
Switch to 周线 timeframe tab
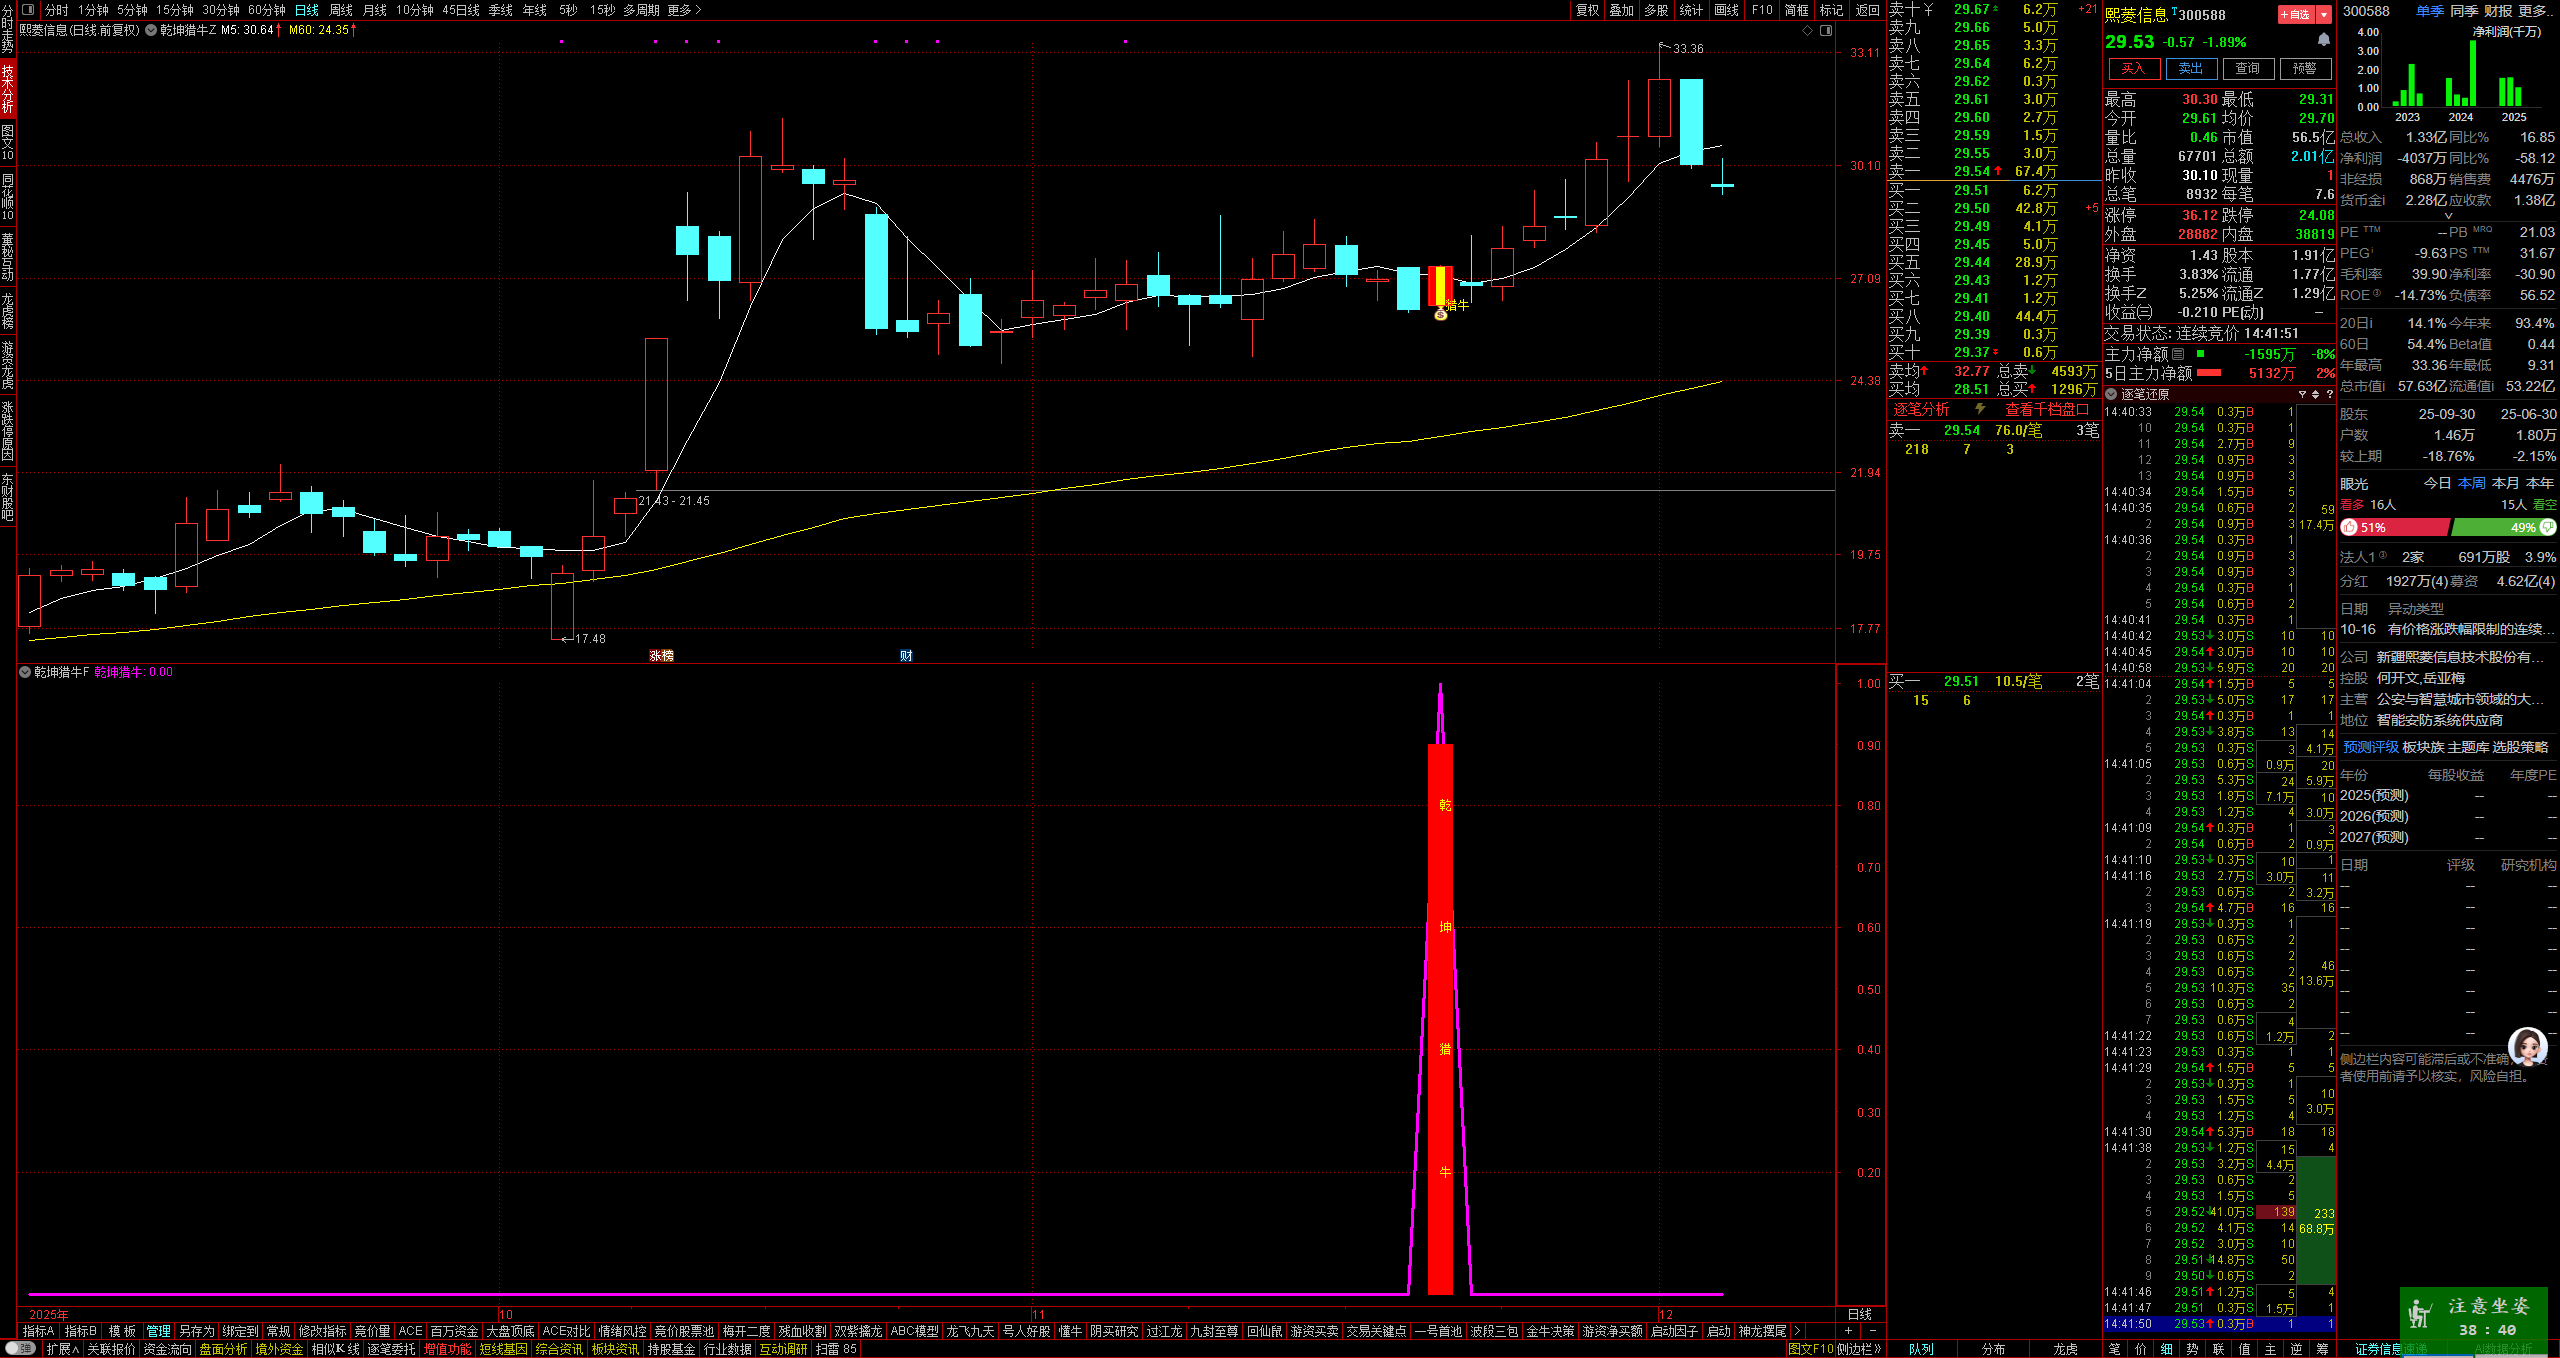tap(341, 10)
